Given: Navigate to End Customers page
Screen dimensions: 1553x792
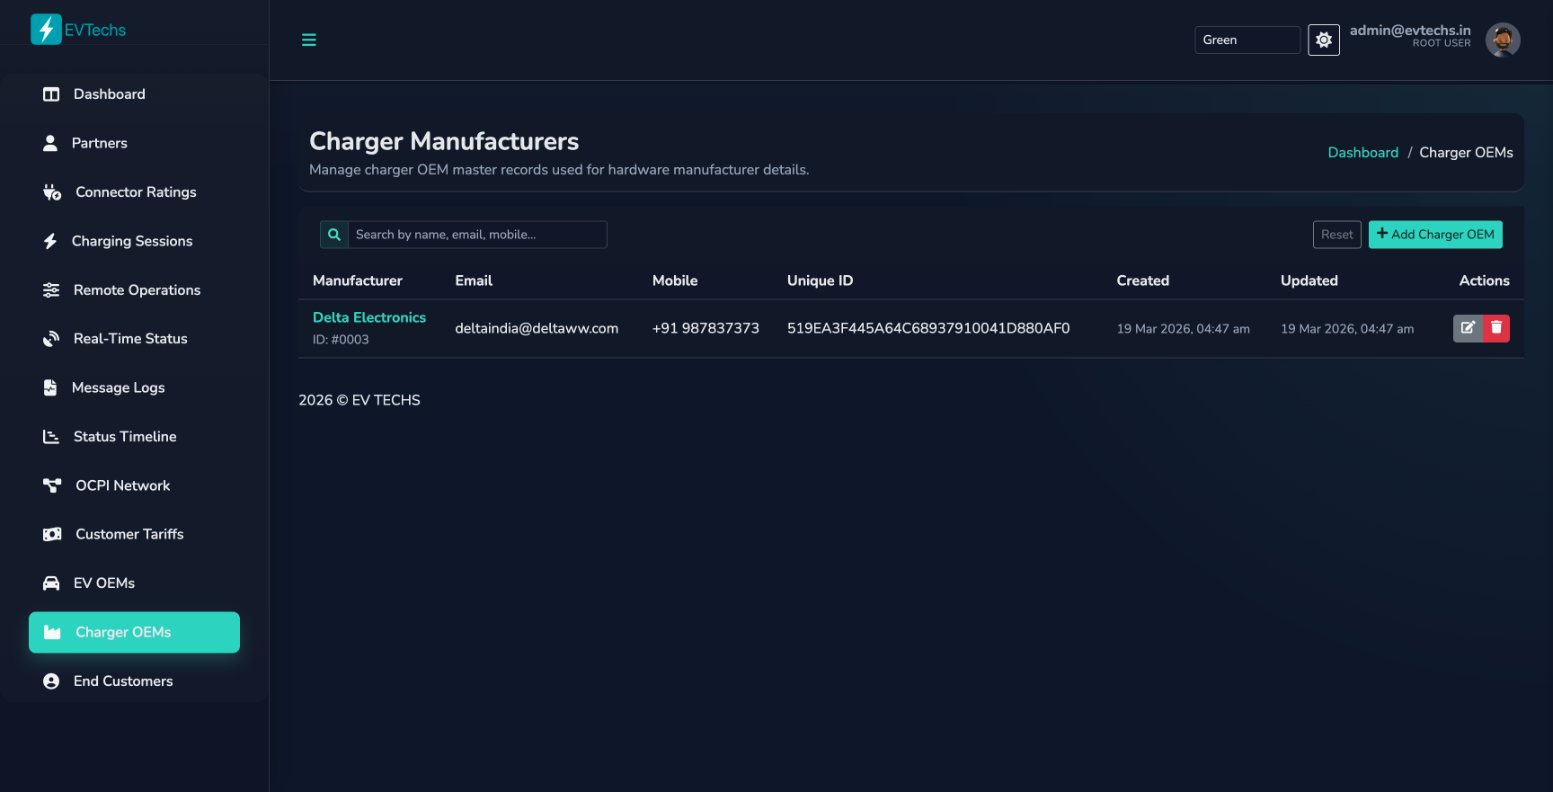Looking at the screenshot, I should (x=123, y=681).
